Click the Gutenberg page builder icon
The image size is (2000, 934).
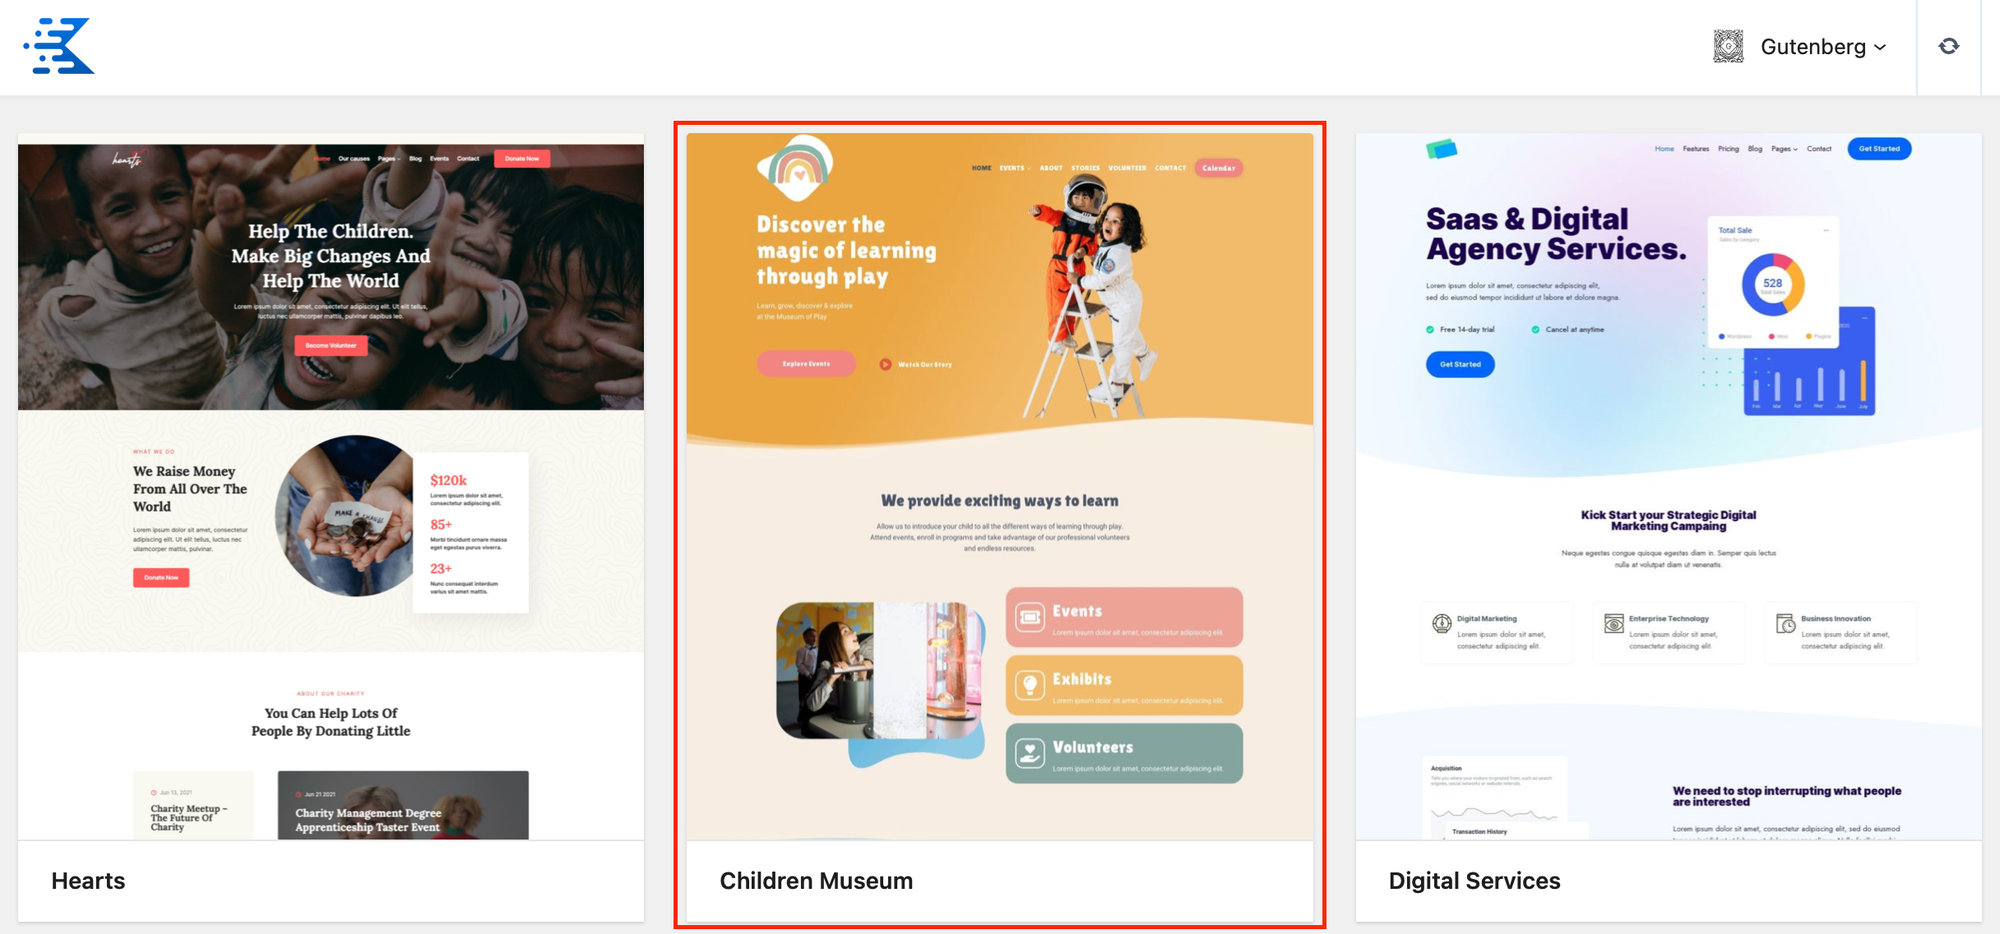[x=1728, y=46]
